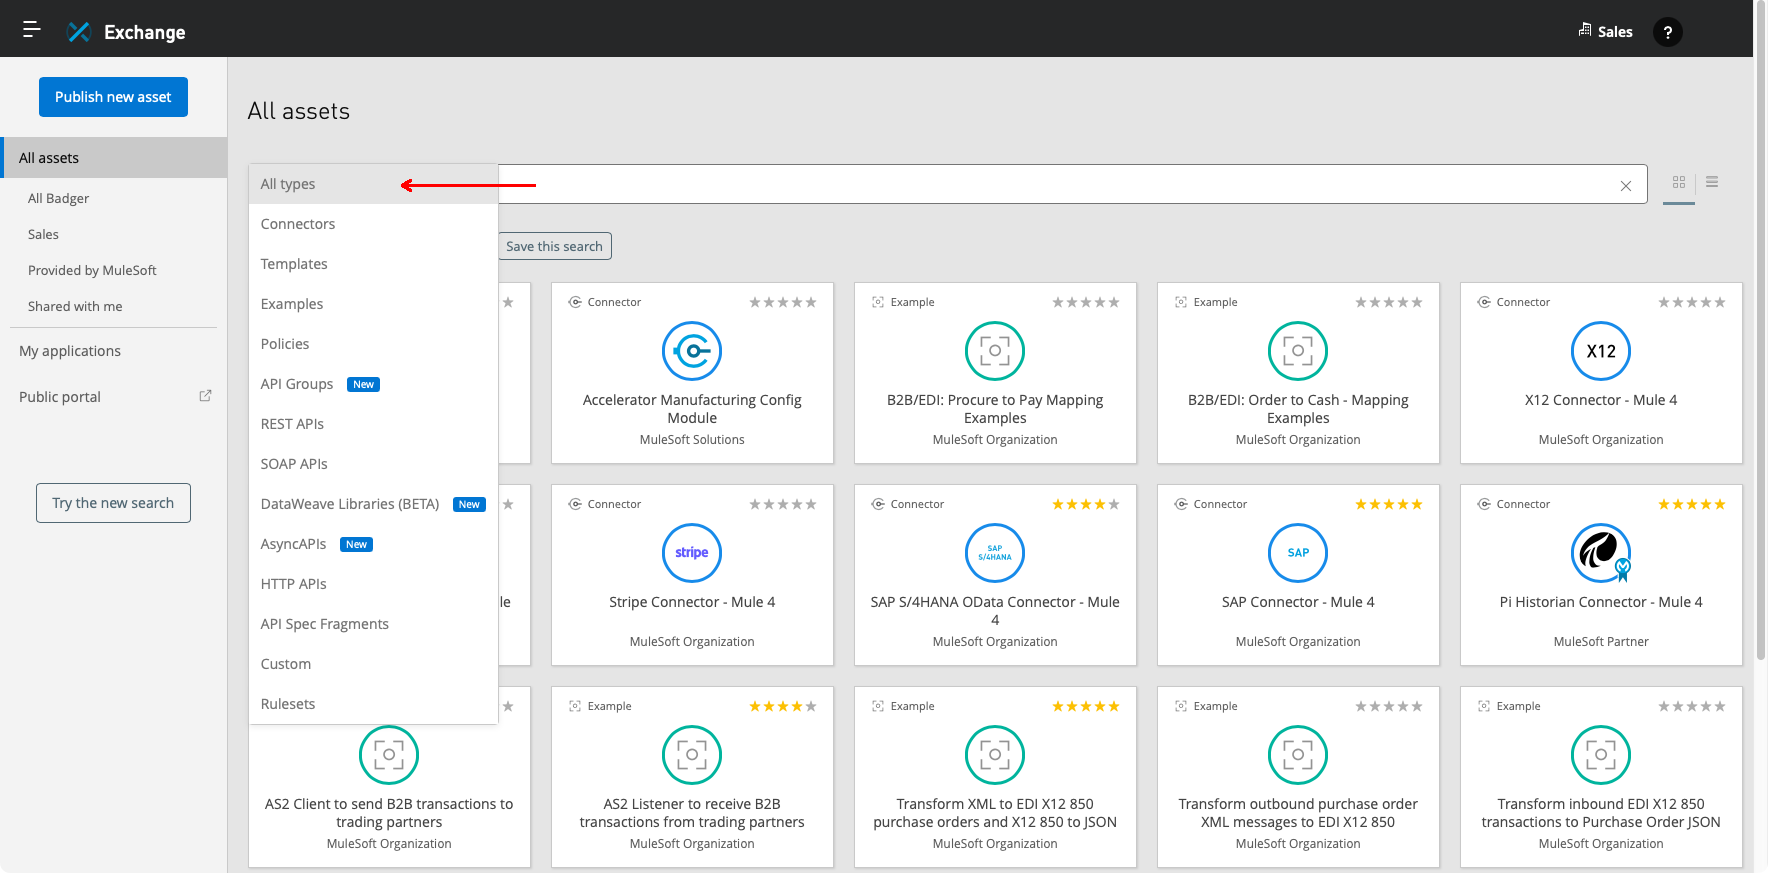Click Publish new asset button
The height and width of the screenshot is (873, 1768).
pos(113,97)
